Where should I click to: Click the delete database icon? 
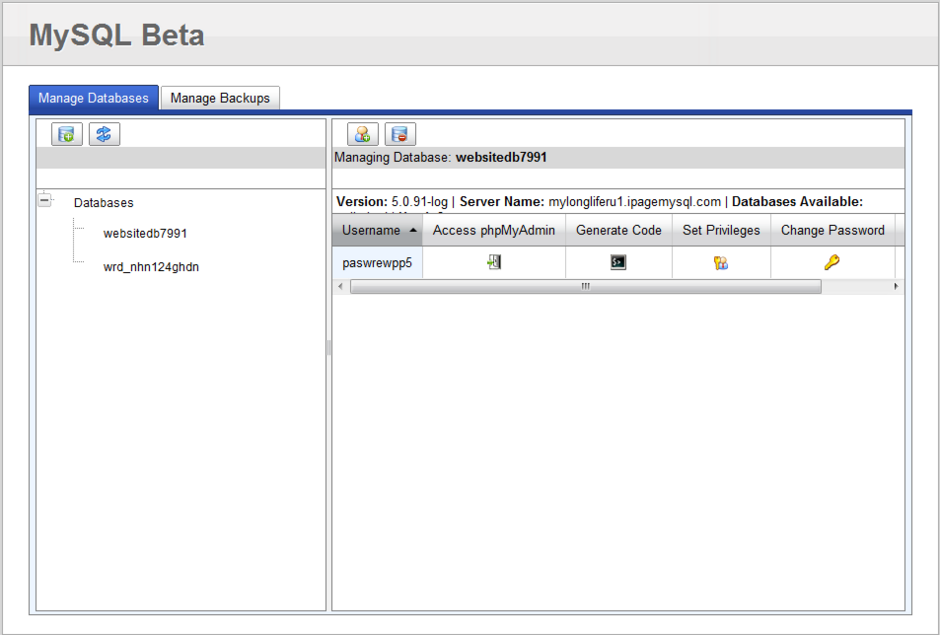tap(400, 134)
